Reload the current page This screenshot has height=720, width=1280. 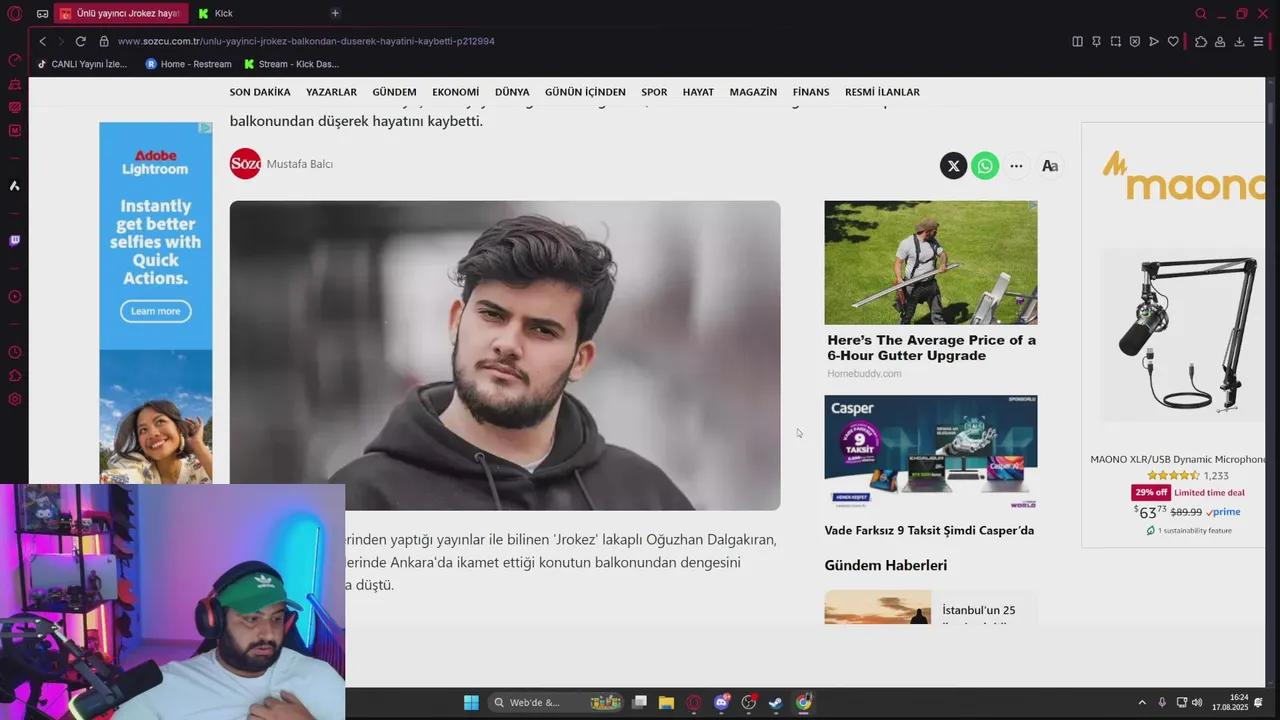pyautogui.click(x=80, y=41)
